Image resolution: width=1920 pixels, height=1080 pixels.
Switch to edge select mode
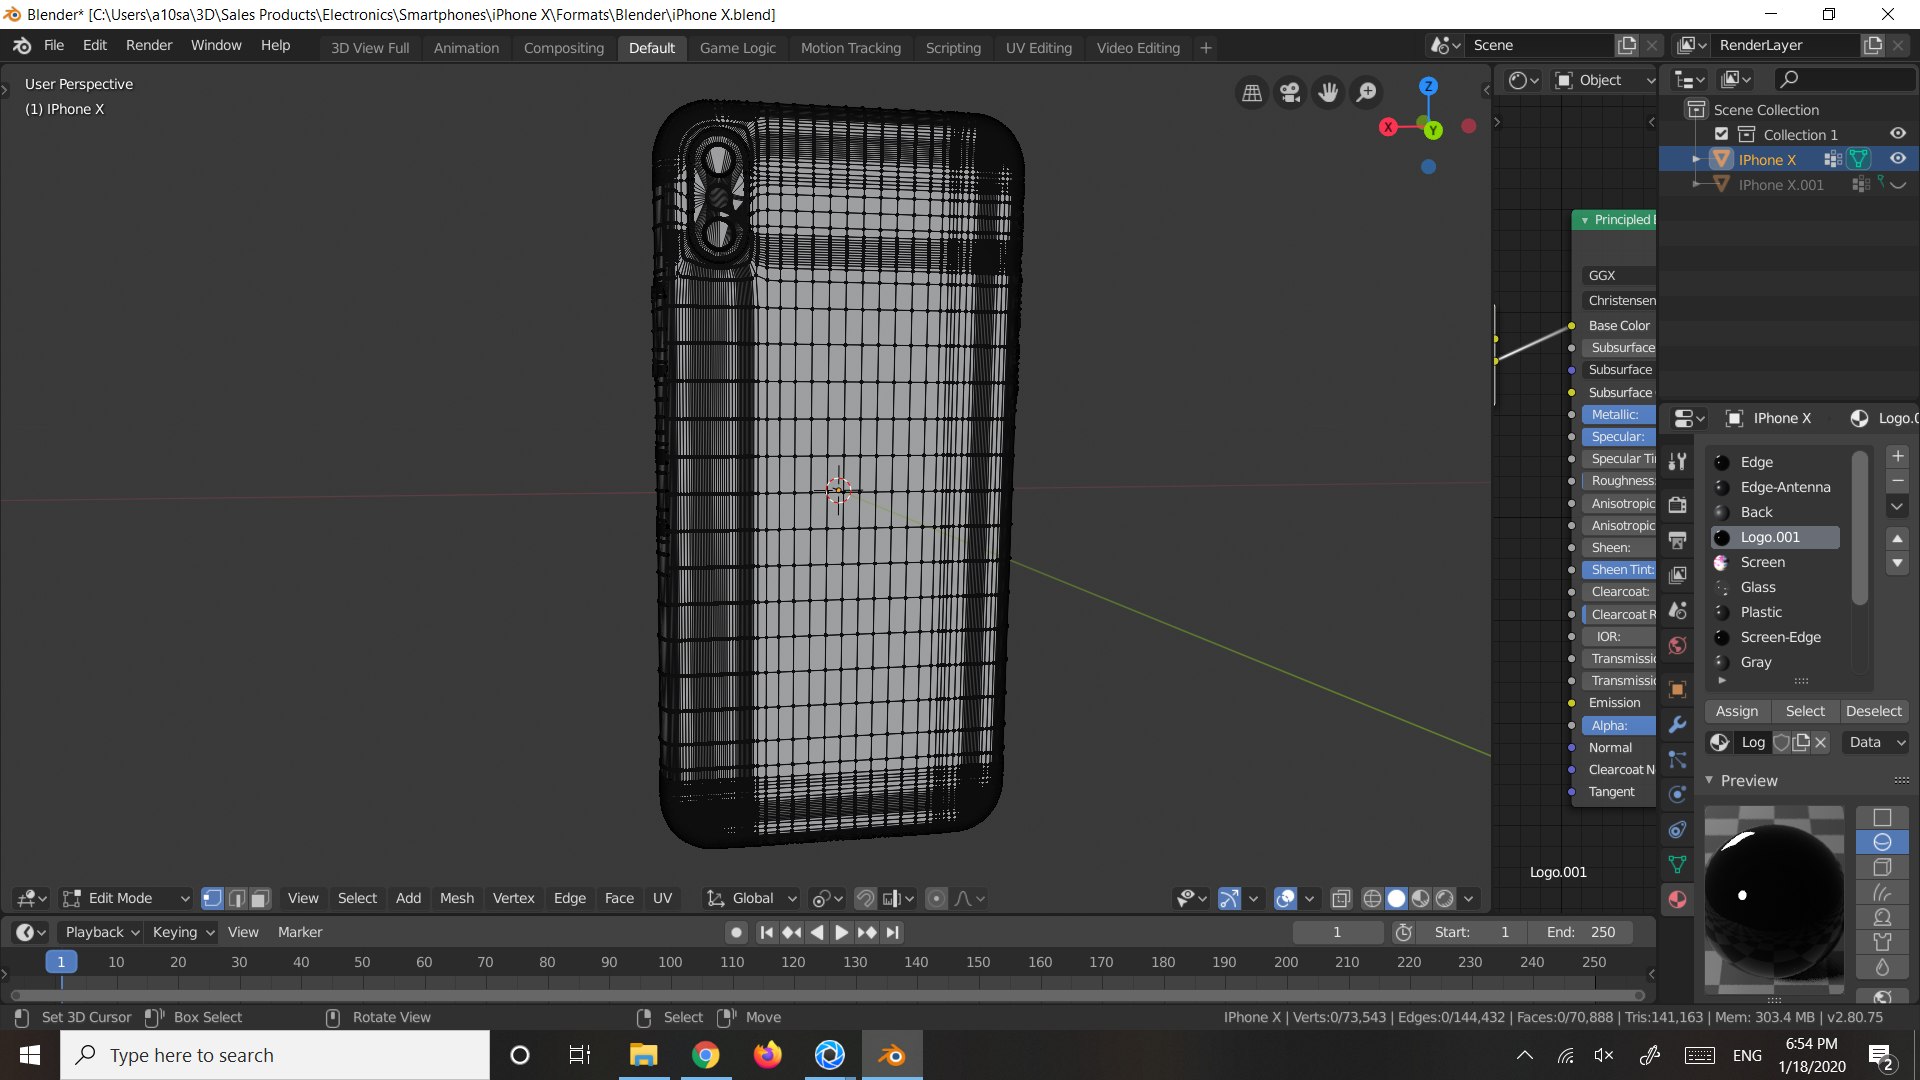click(236, 898)
